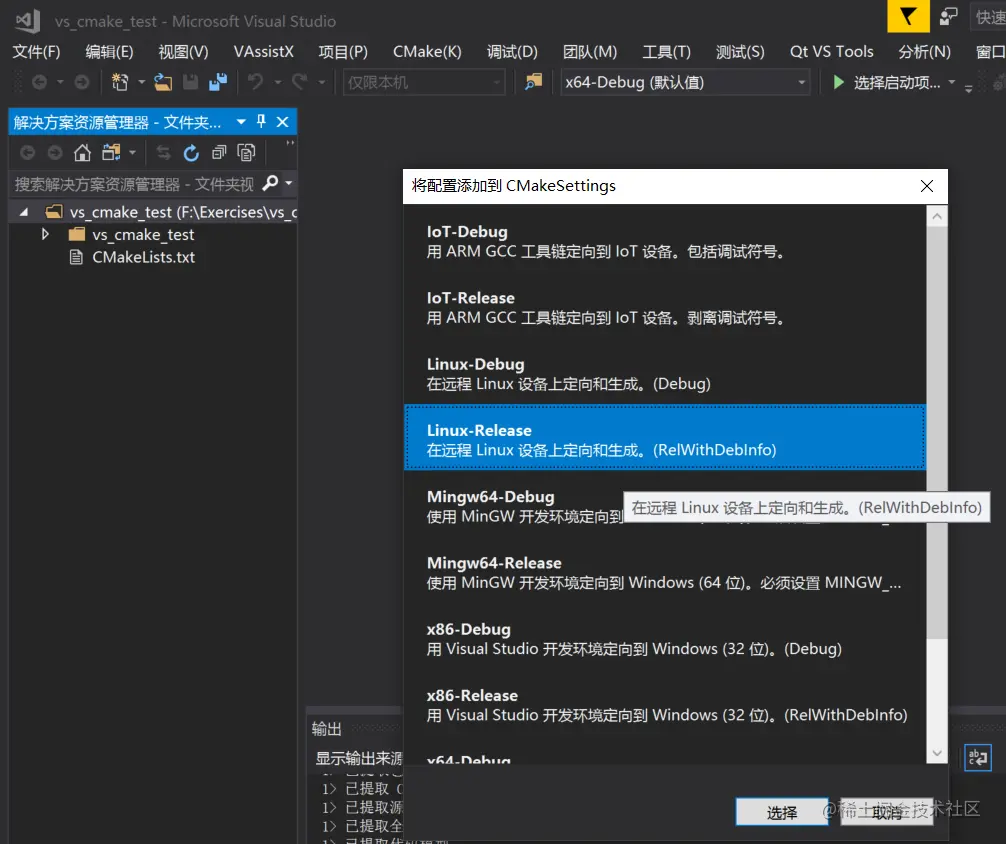1006x844 pixels.
Task: Click the new project toolbar icon
Action: 120,82
